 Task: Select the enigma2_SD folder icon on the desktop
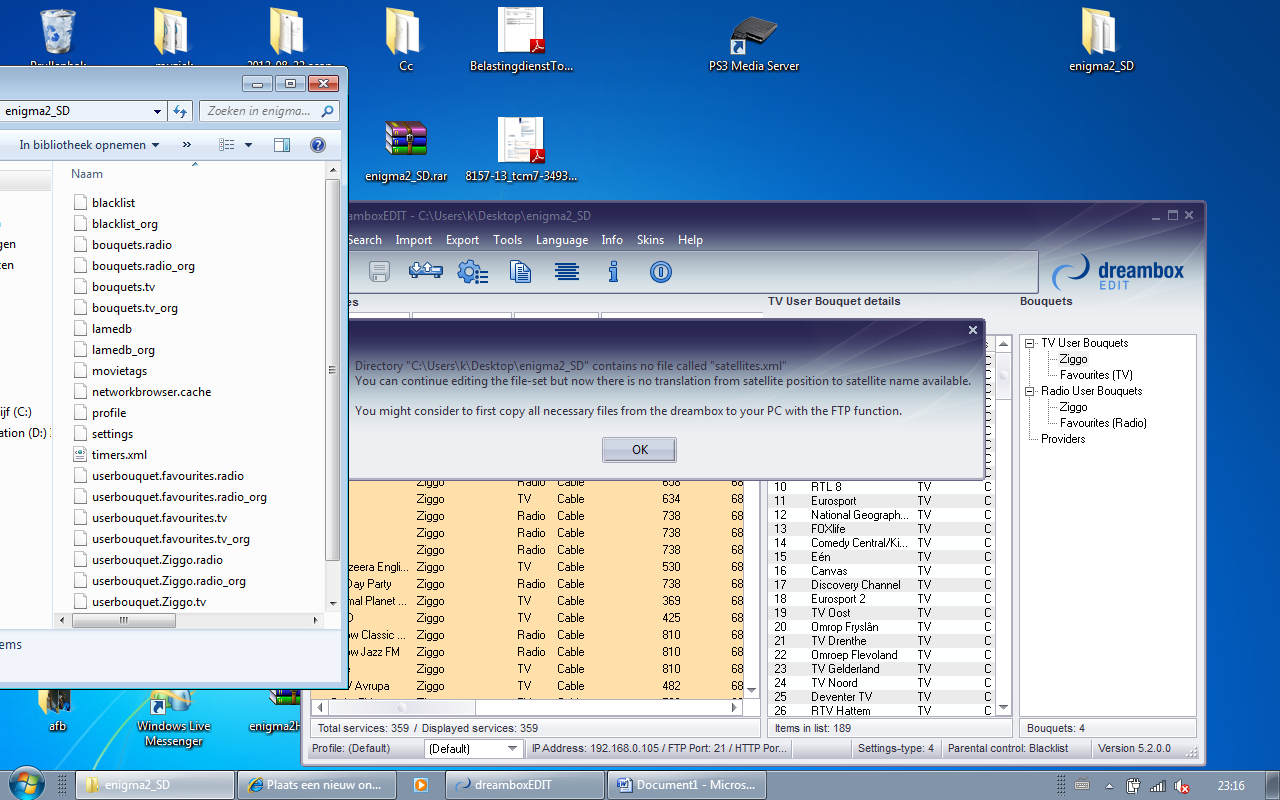tap(1101, 40)
